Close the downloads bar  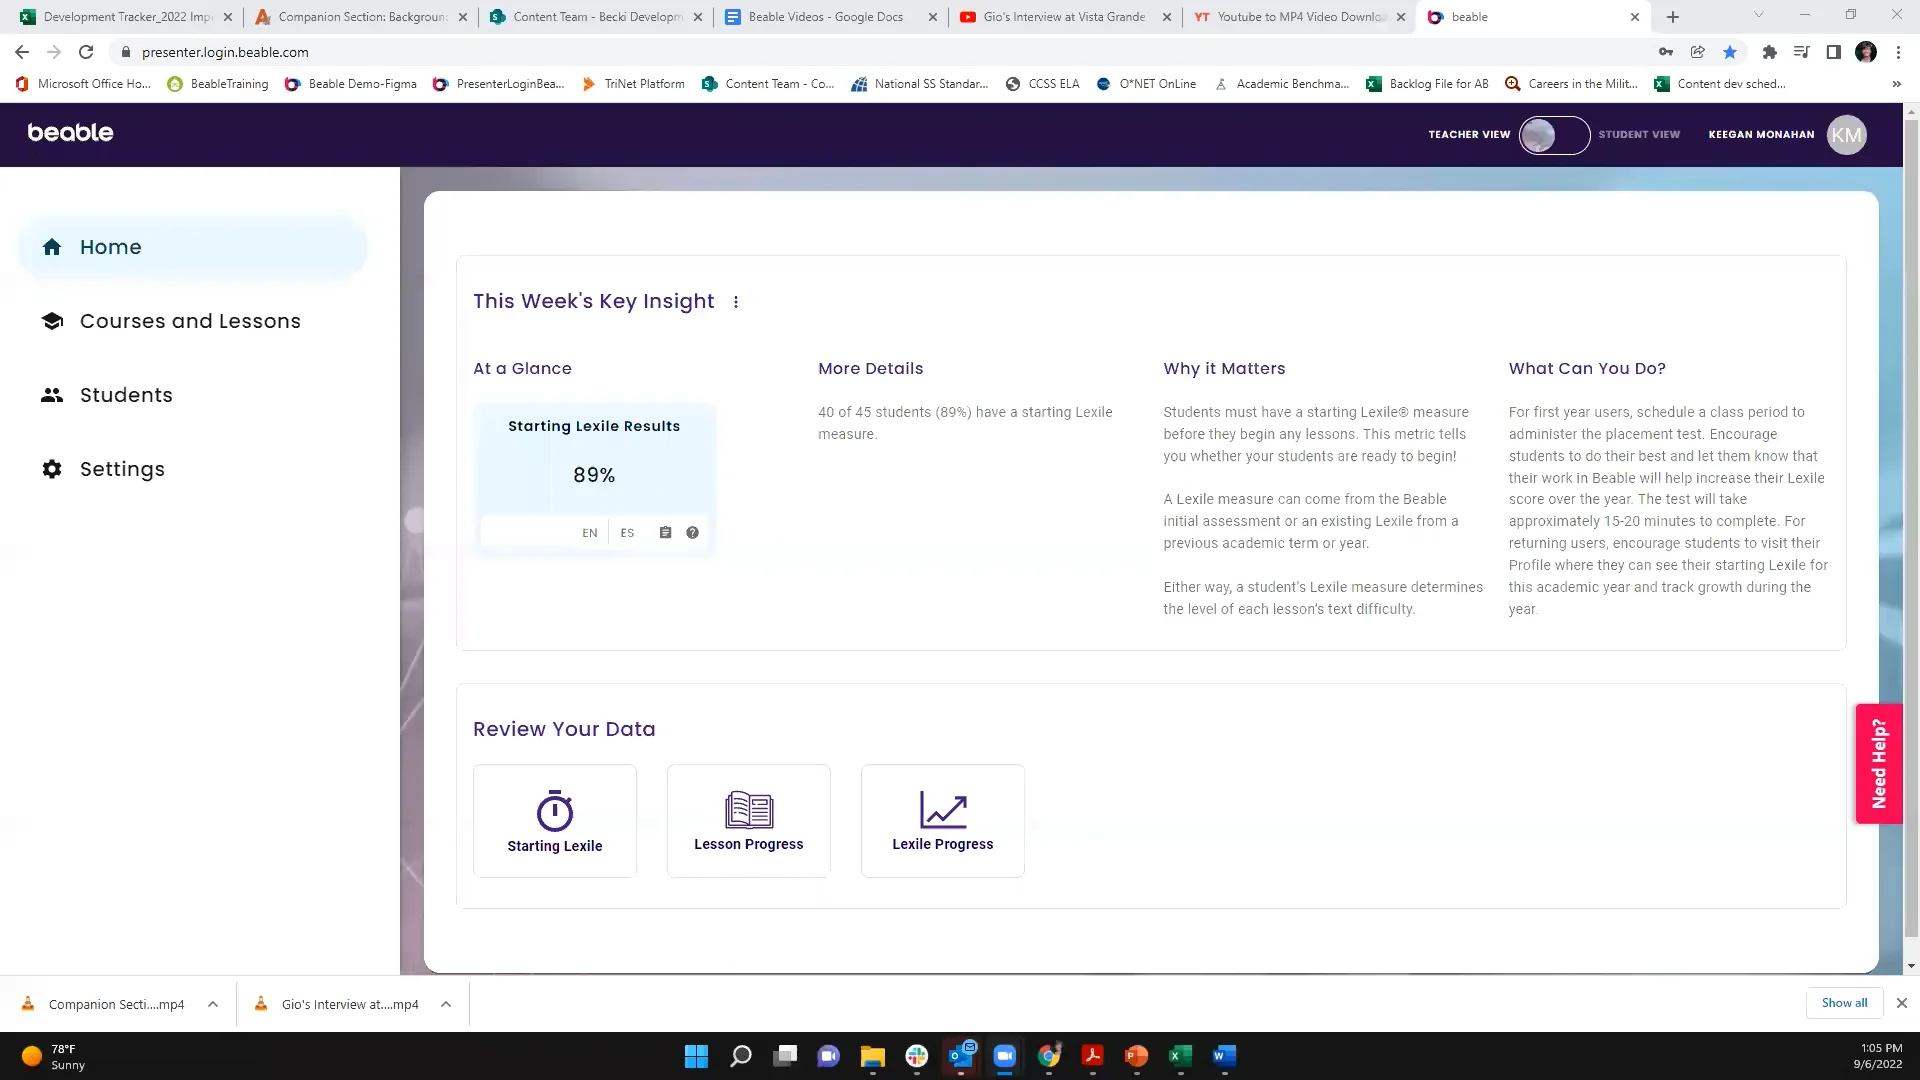point(1902,1003)
